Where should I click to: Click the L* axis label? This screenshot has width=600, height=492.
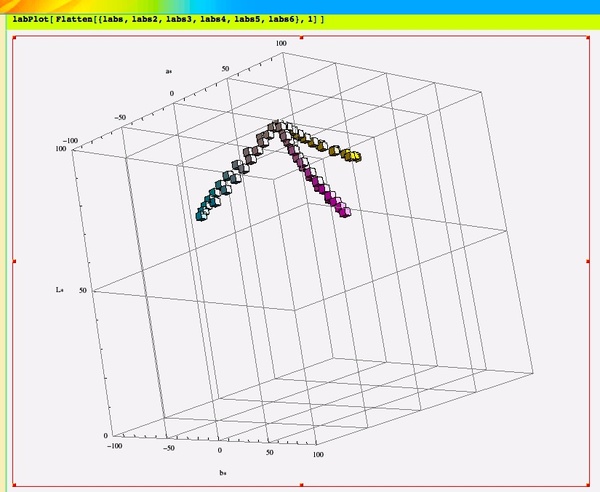click(60, 291)
